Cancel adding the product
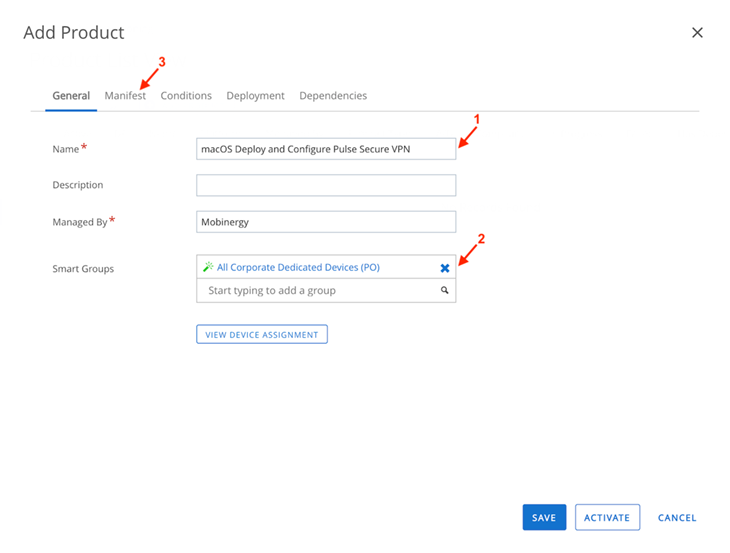This screenshot has height=553, width=730. [677, 518]
